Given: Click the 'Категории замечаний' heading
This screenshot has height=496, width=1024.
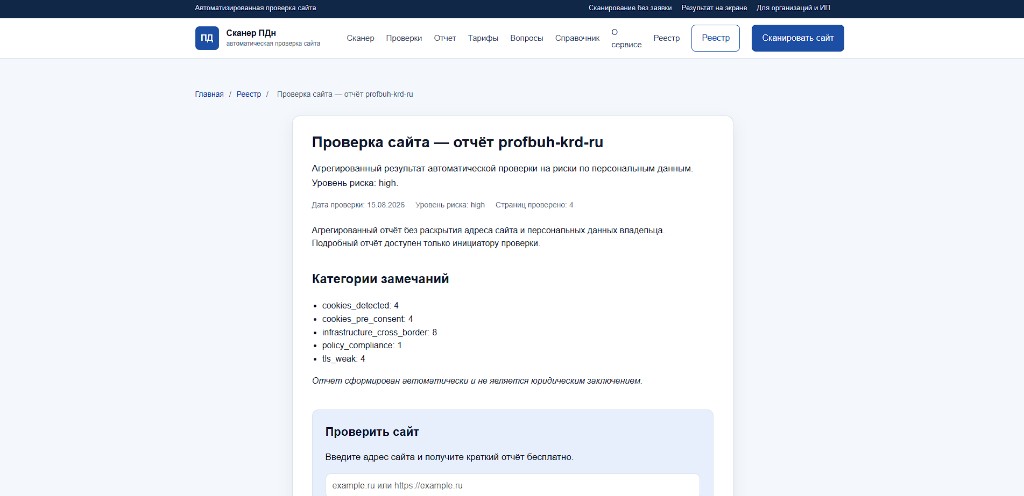Looking at the screenshot, I should (380, 279).
